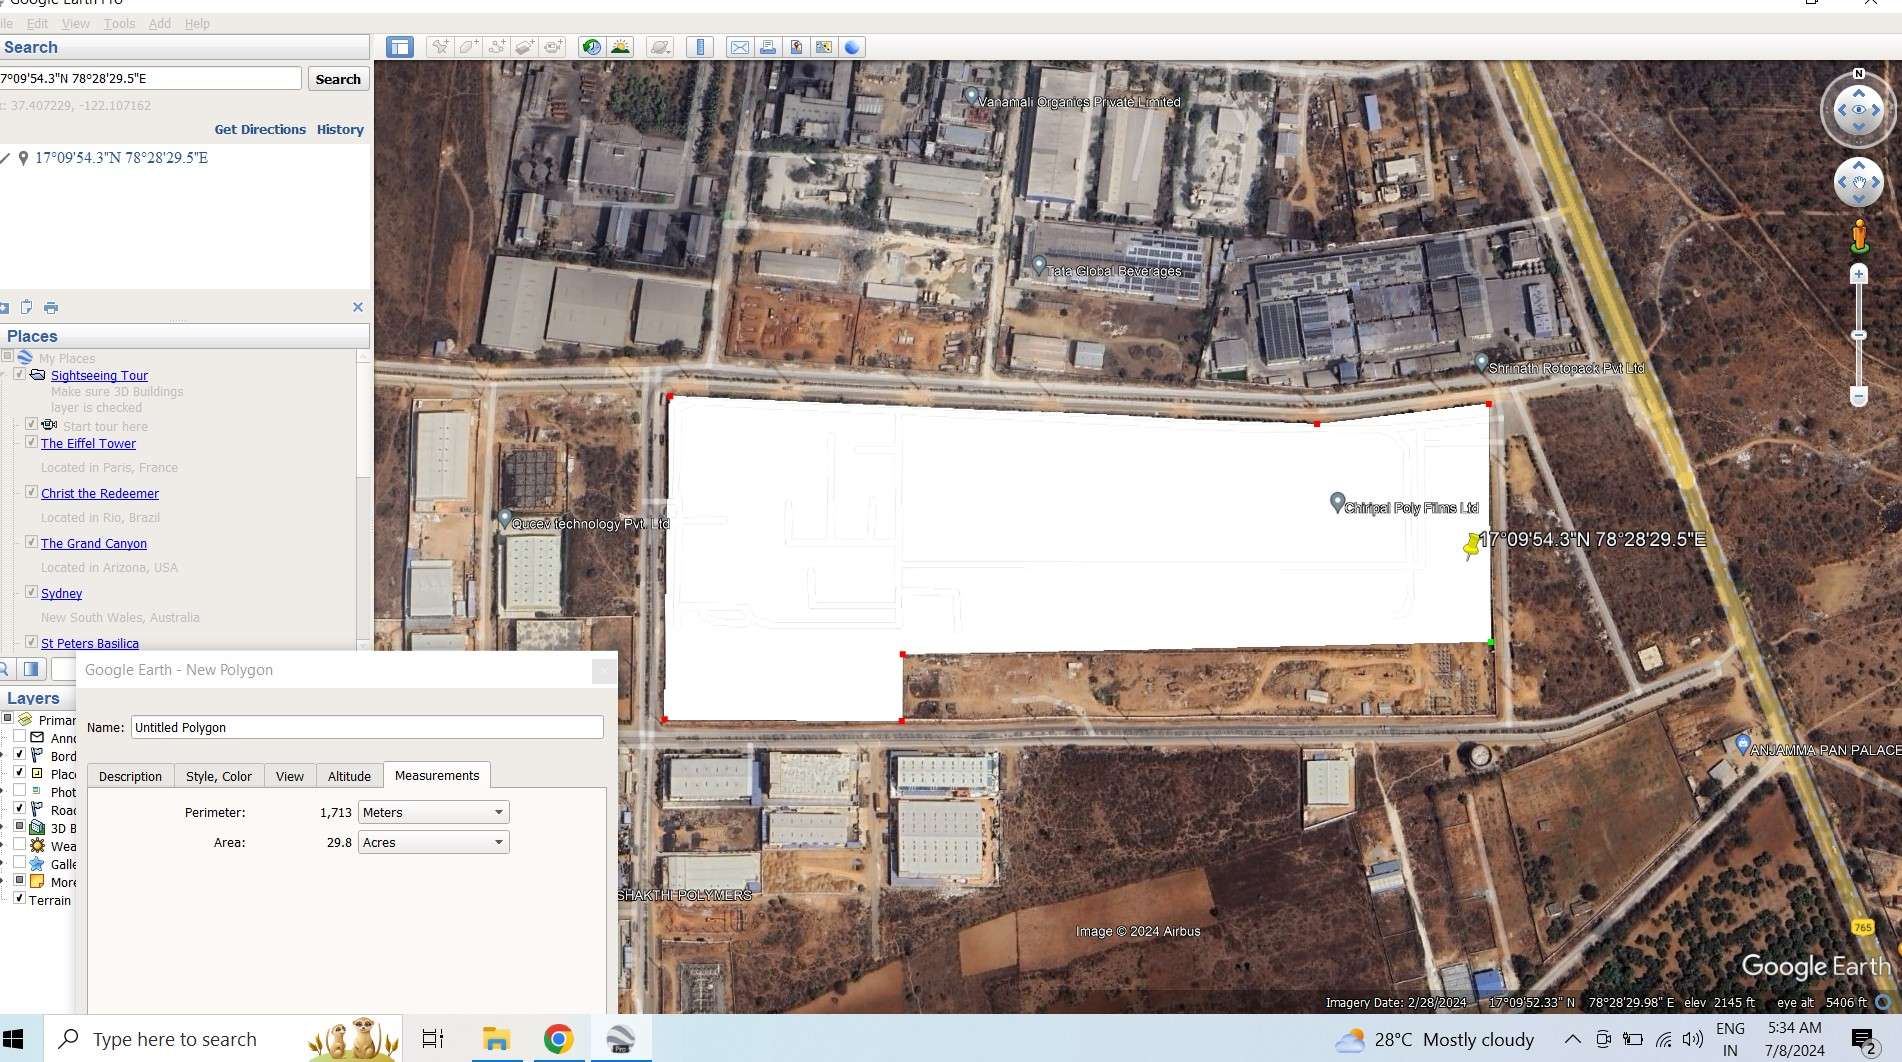The height and width of the screenshot is (1062, 1902).
Task: Toggle the Terrain layer checkbox
Action: coord(19,899)
